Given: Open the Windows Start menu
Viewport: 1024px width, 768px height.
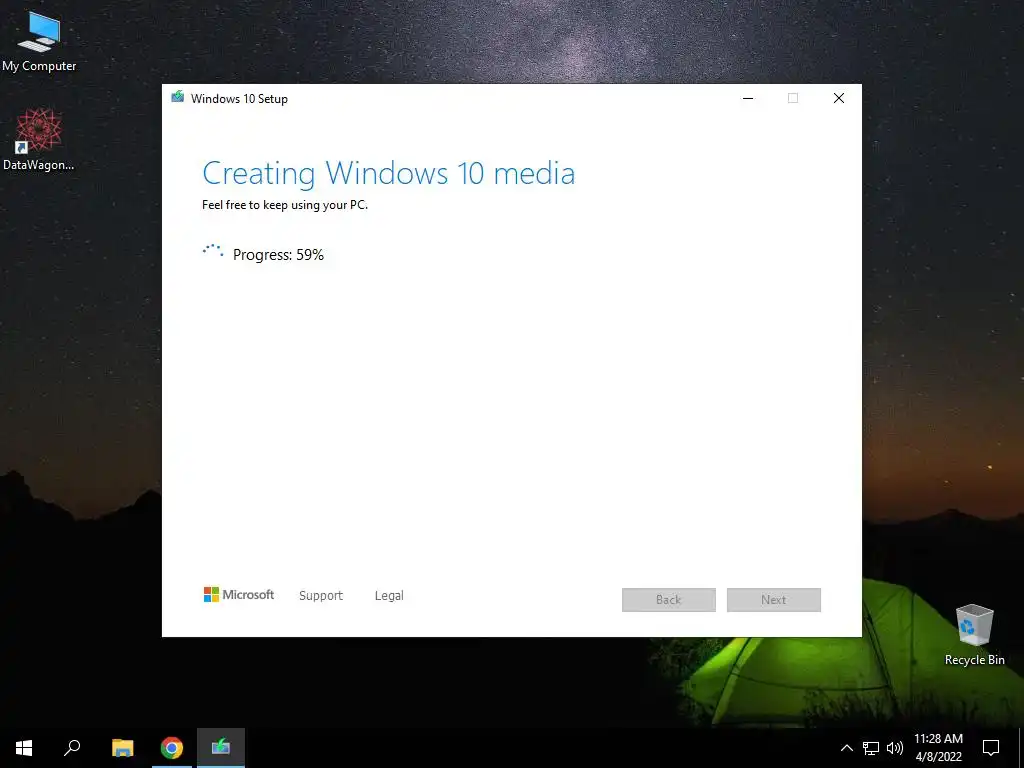Looking at the screenshot, I should (x=24, y=748).
